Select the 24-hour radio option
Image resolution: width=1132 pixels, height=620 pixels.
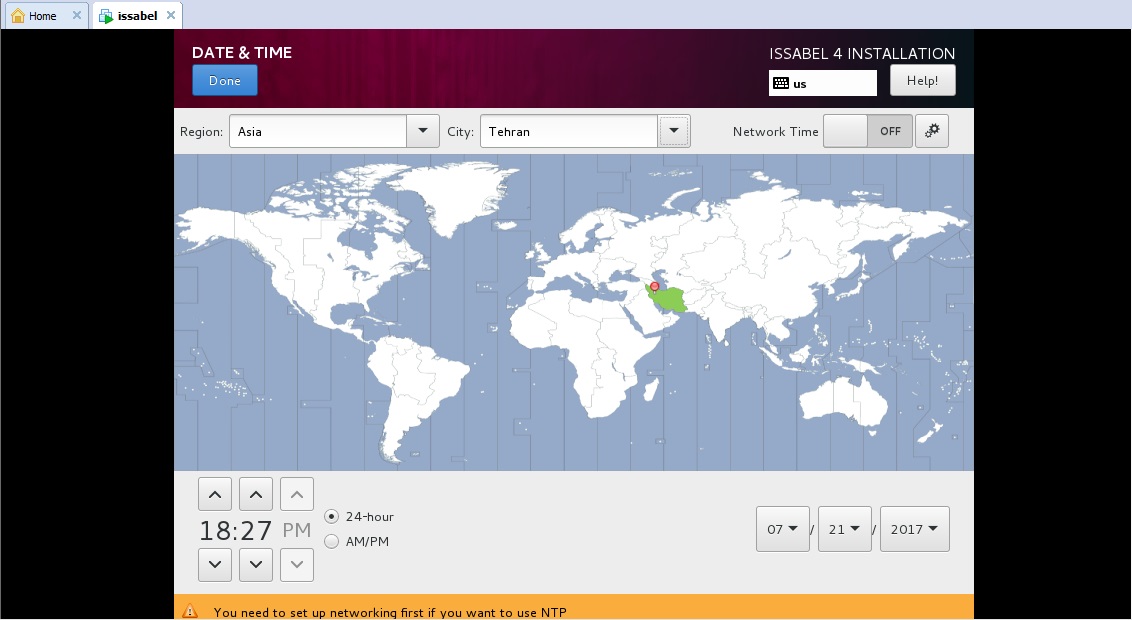point(359,517)
